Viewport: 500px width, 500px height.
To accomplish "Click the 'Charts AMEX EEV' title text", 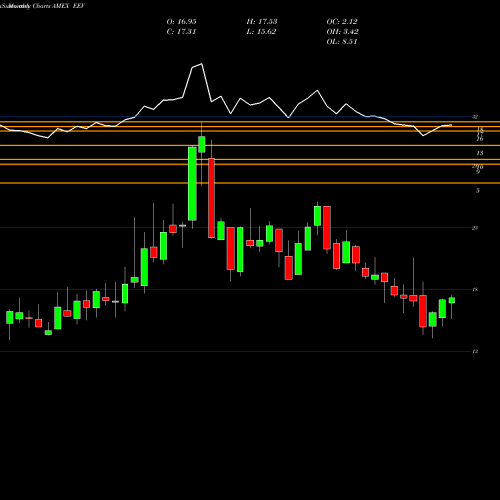I will tap(59, 6).
